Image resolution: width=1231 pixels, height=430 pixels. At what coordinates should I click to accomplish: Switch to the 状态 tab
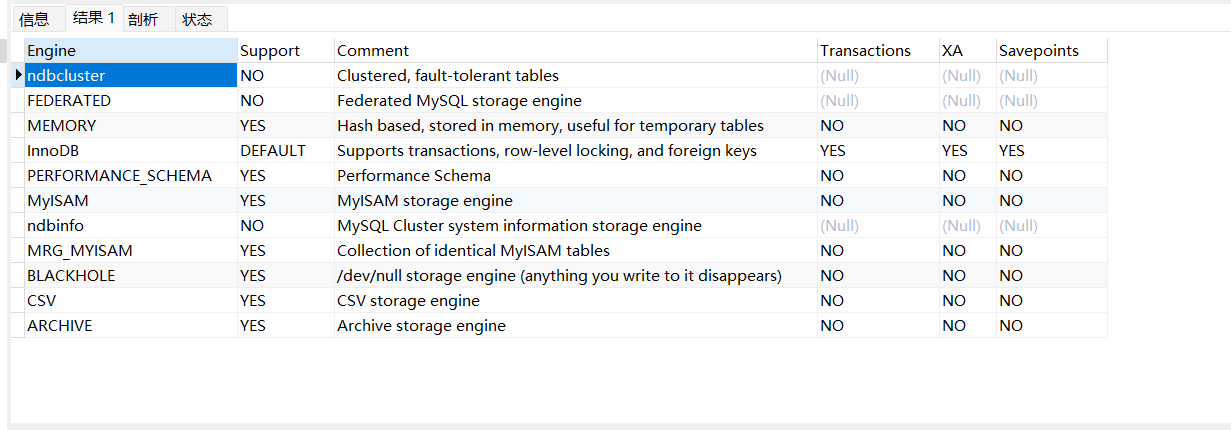(x=197, y=19)
